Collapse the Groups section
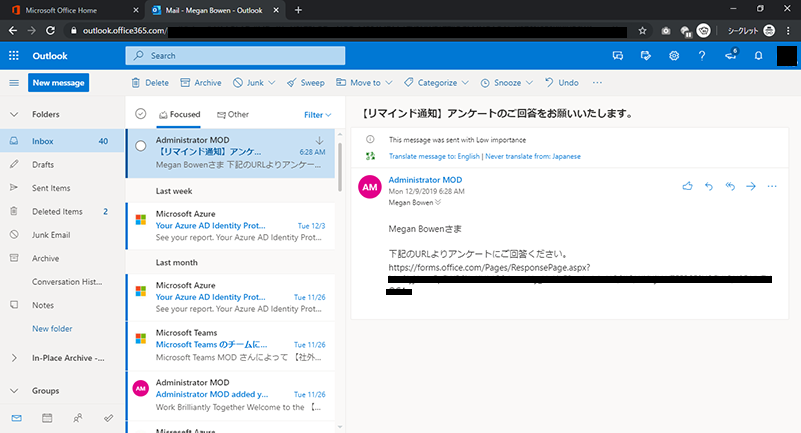Screen dimensions: 801x433 click(14, 391)
